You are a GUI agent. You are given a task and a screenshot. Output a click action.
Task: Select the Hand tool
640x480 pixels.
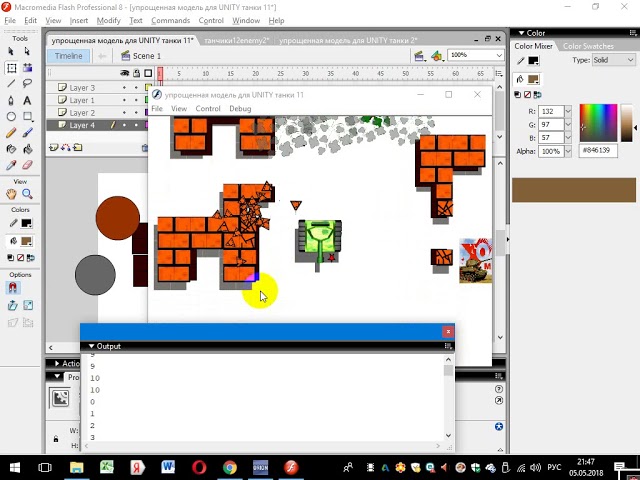point(11,194)
